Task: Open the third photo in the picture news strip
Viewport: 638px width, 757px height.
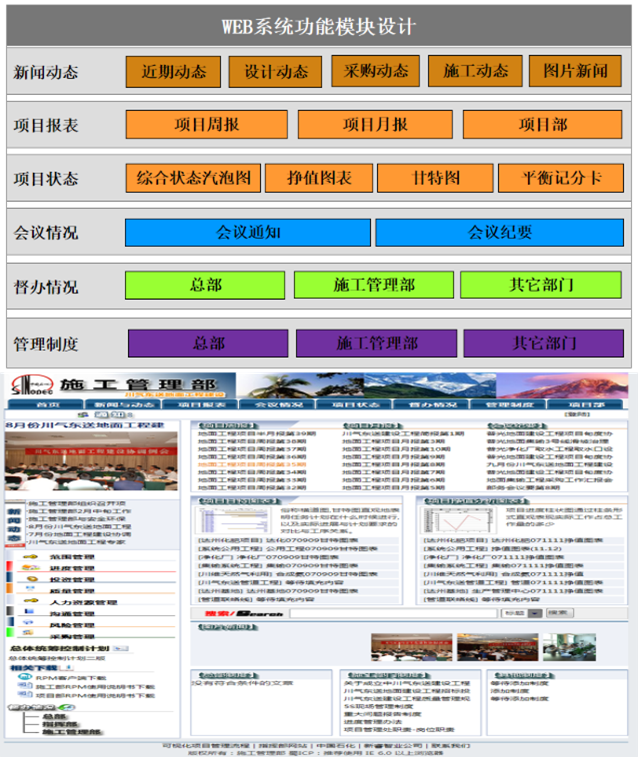Action: pyautogui.click(x=569, y=647)
